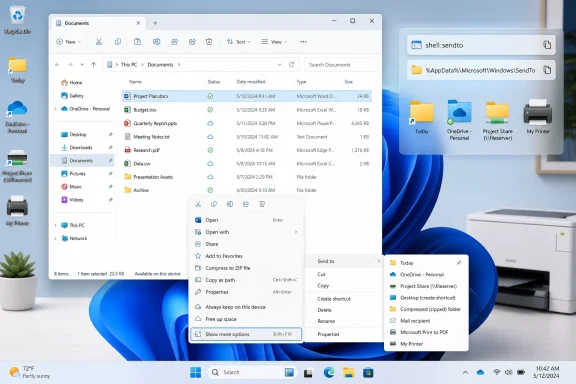The width and height of the screenshot is (576, 384).
Task: Copy the %AppData% SendTo path
Action: coord(547,70)
